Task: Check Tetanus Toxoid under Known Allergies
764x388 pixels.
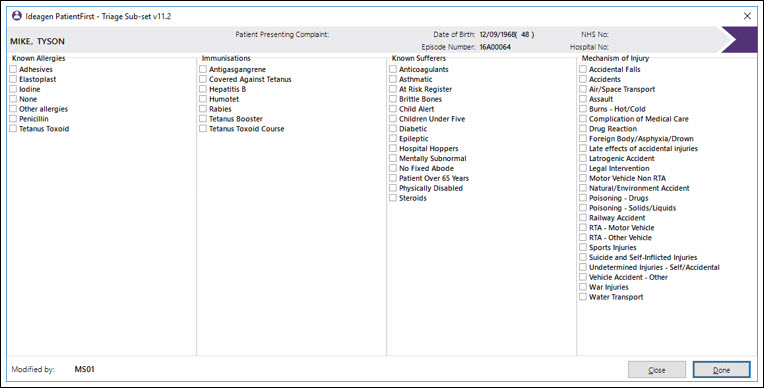Action: pos(13,129)
